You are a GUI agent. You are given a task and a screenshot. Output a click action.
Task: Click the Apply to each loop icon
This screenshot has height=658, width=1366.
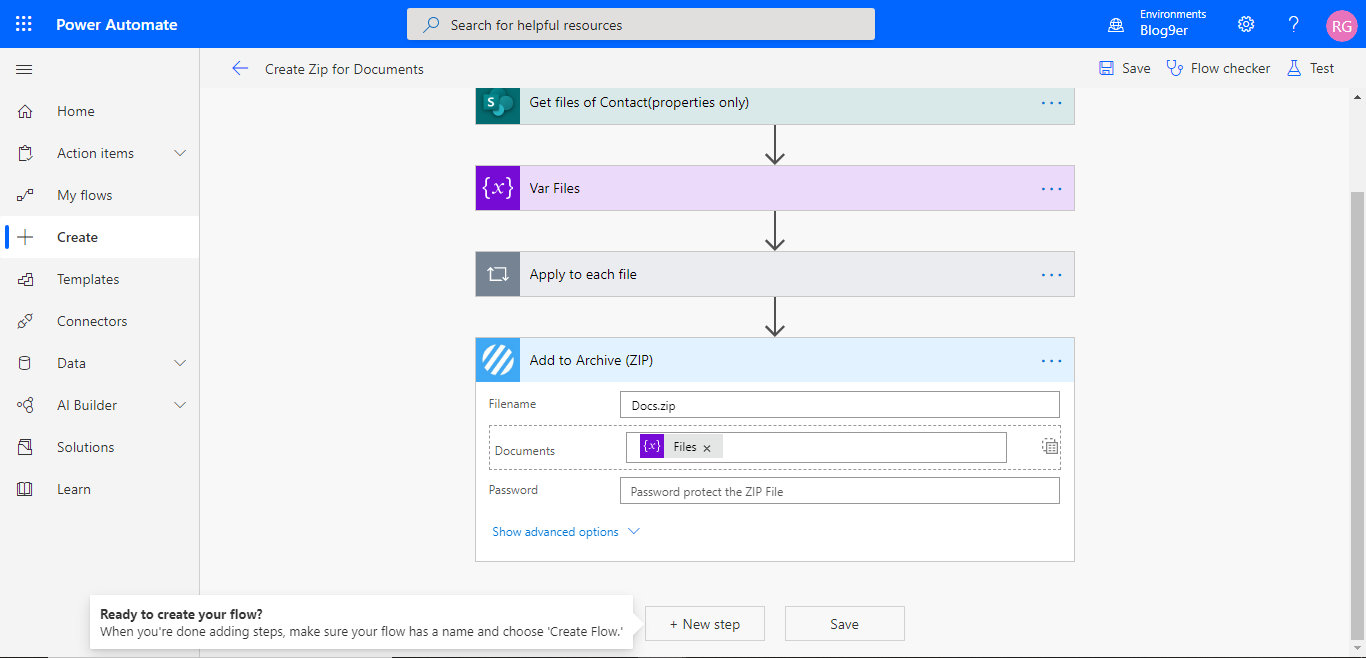tap(497, 274)
